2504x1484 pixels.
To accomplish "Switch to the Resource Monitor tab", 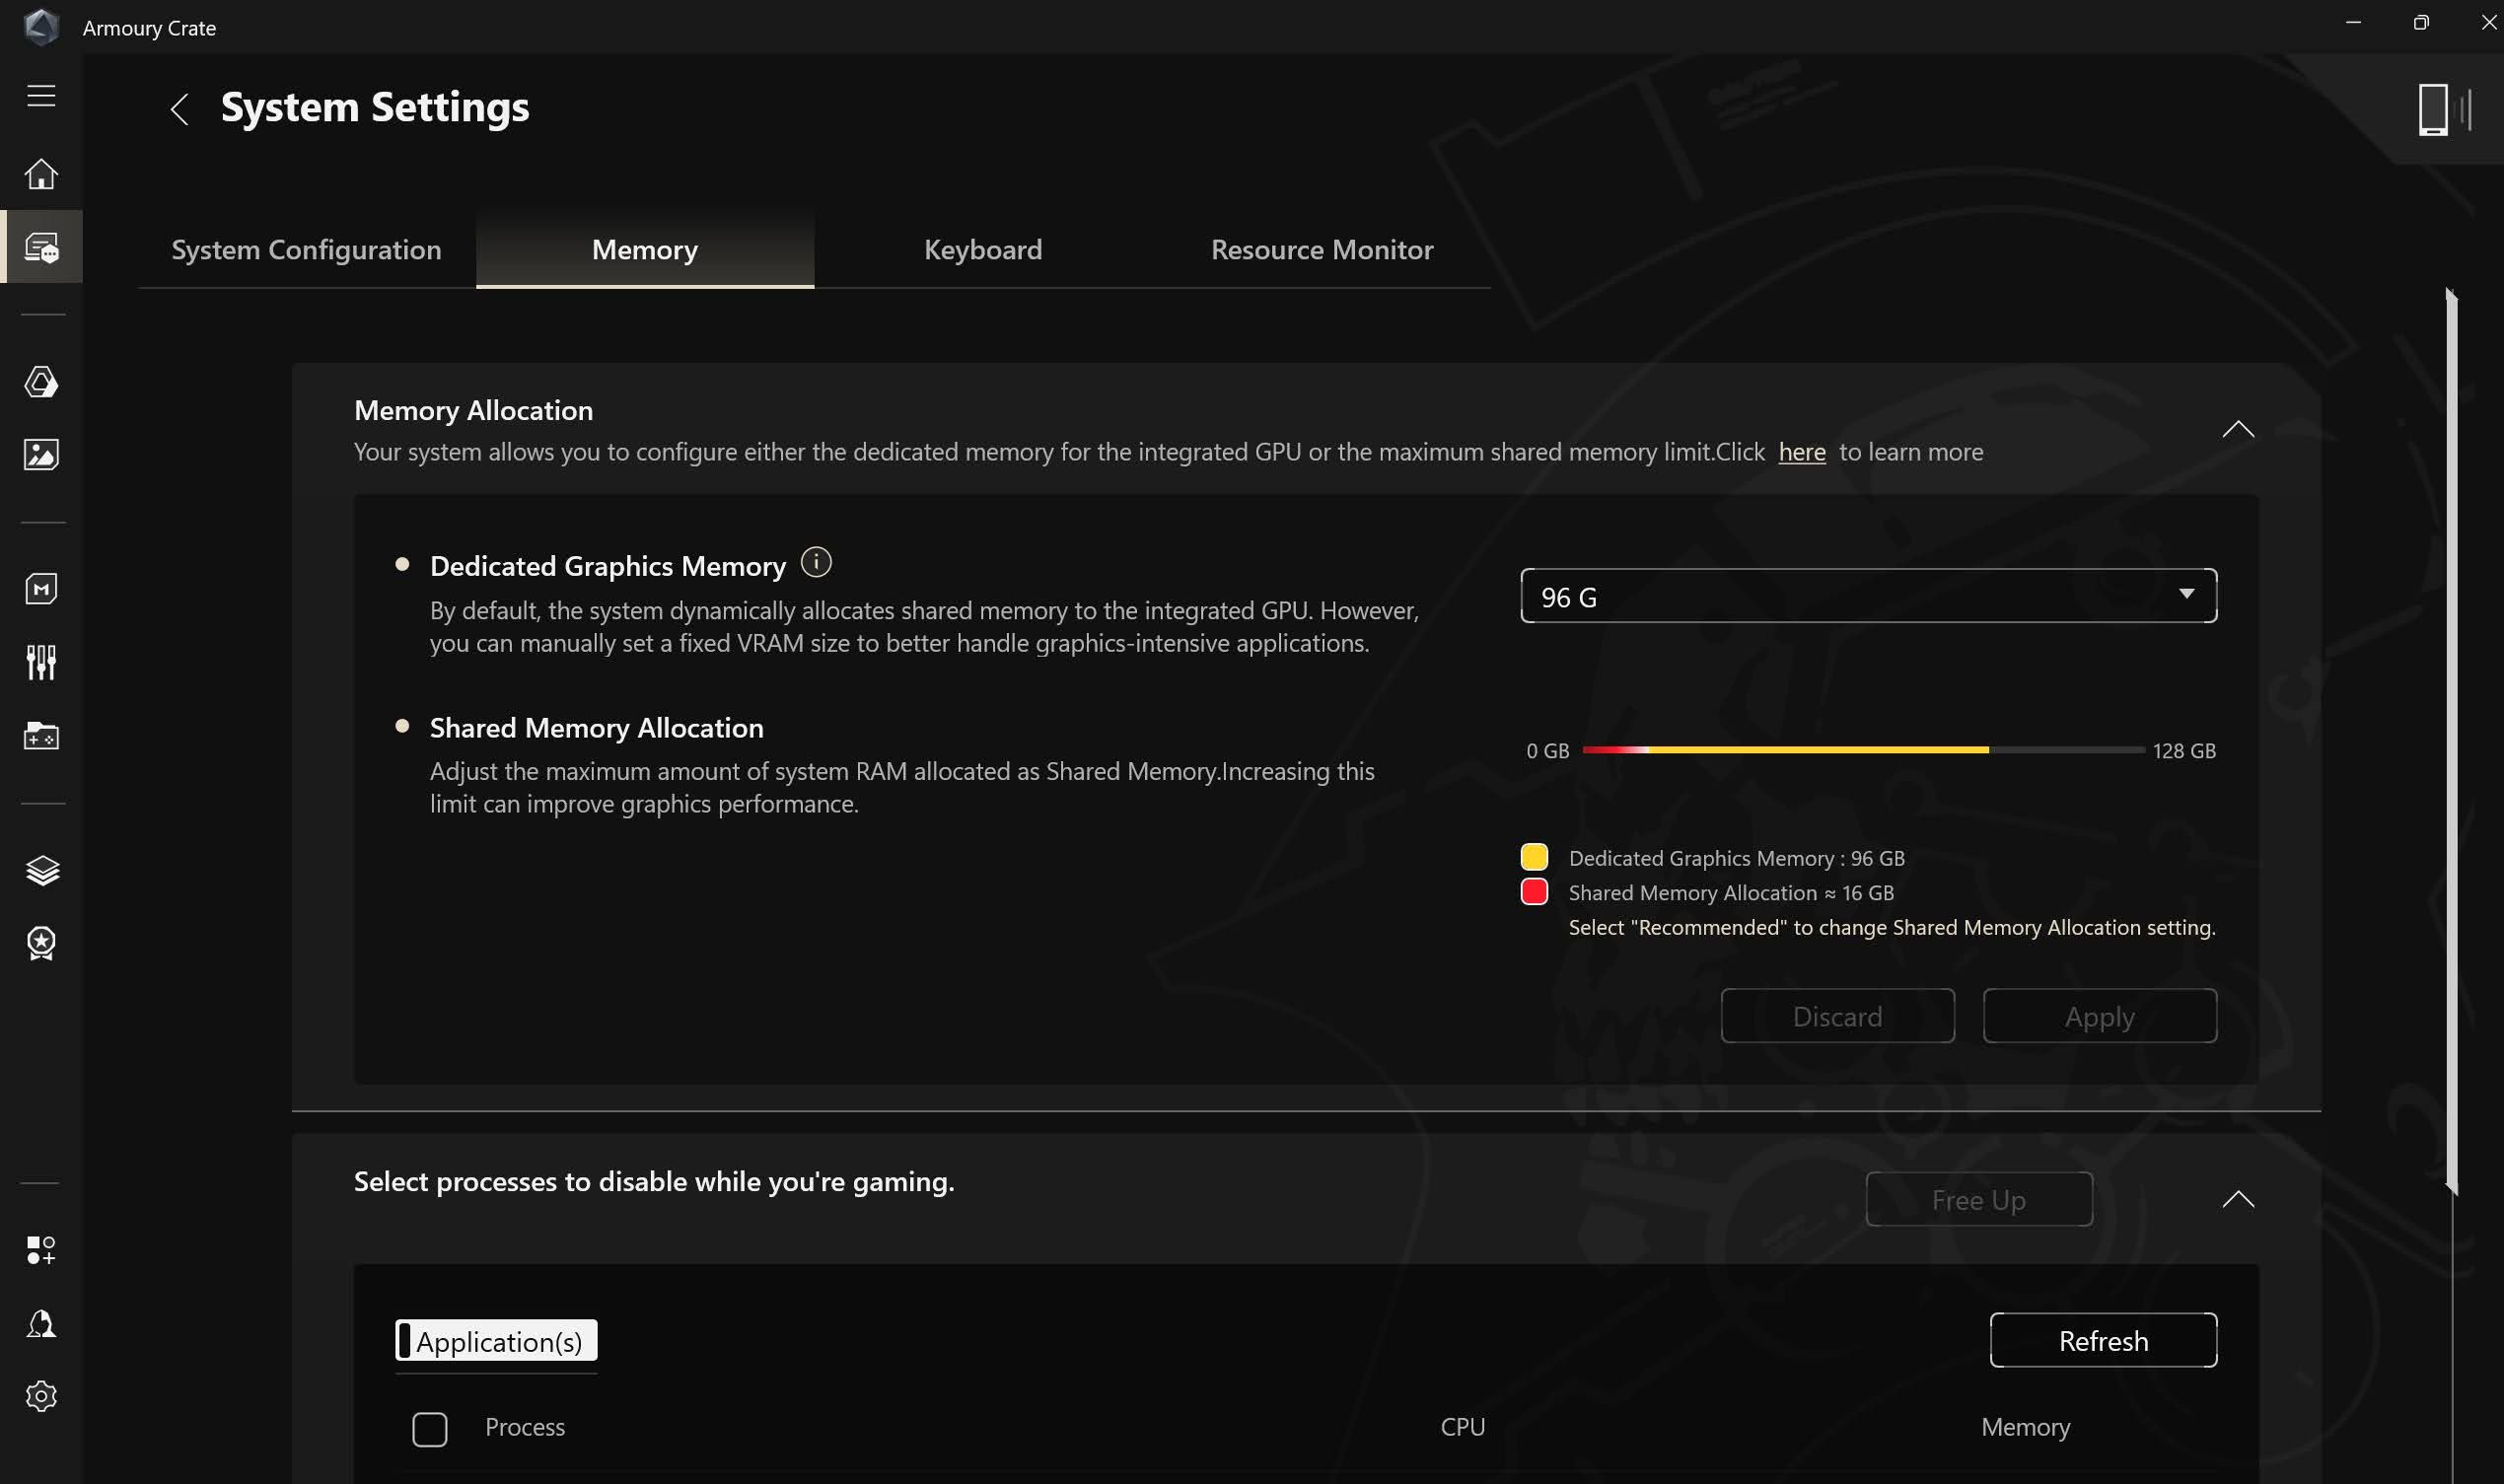I will click(1321, 249).
